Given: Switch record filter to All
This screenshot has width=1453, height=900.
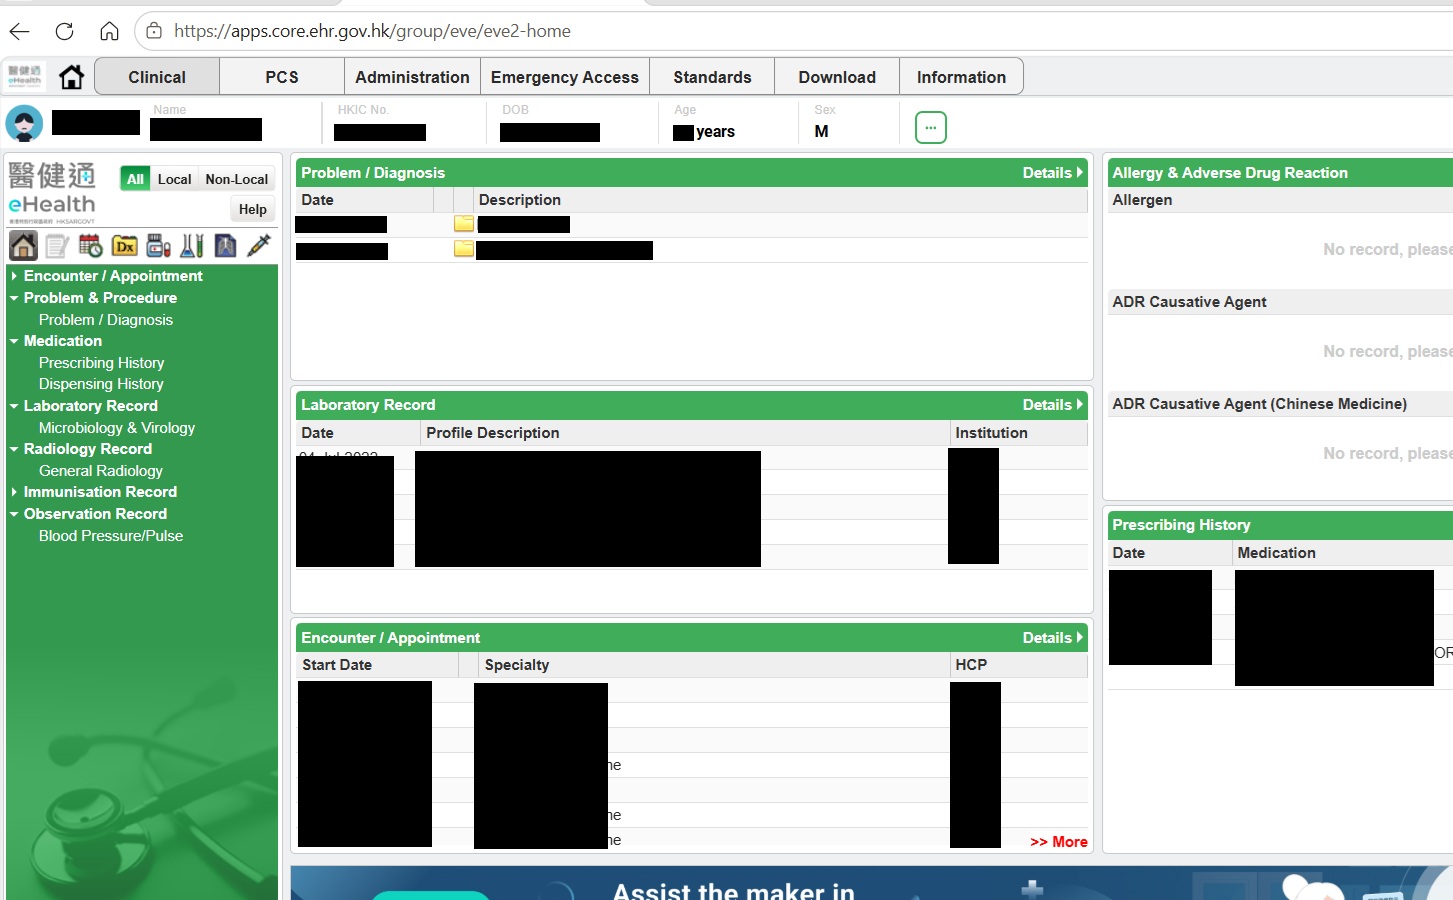Looking at the screenshot, I should 135,179.
